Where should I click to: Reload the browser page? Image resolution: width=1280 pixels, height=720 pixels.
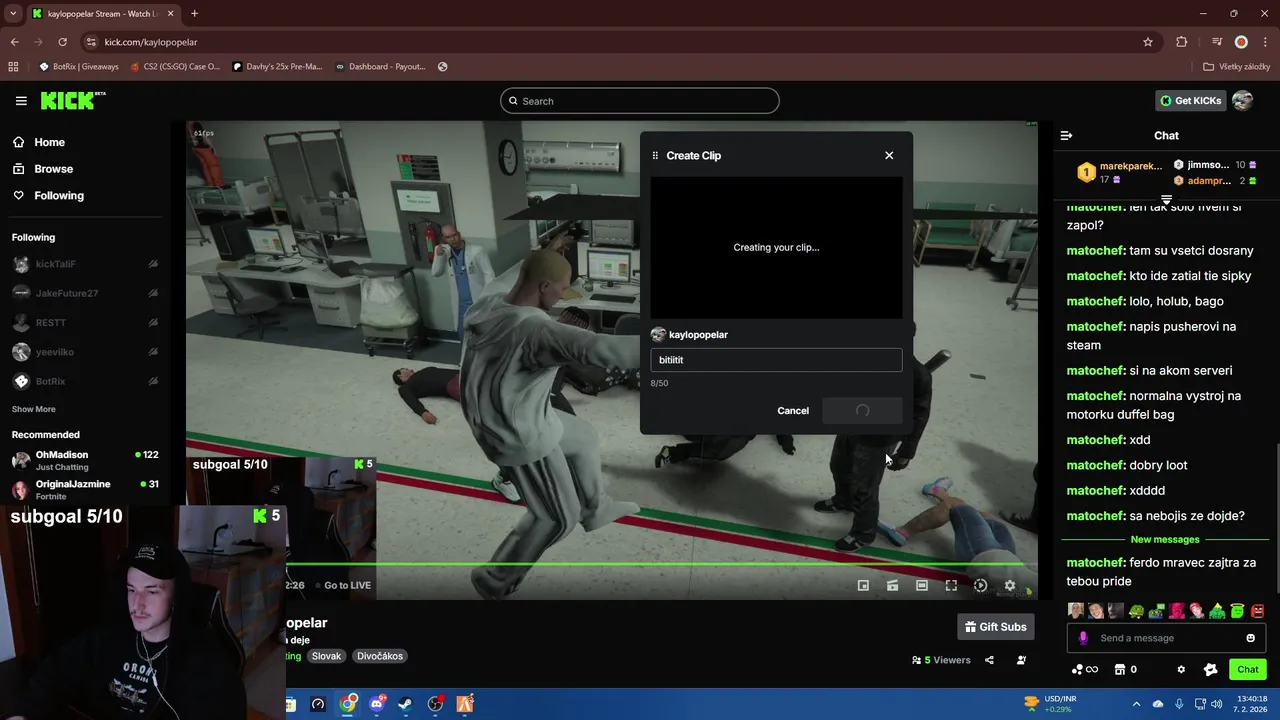(62, 42)
